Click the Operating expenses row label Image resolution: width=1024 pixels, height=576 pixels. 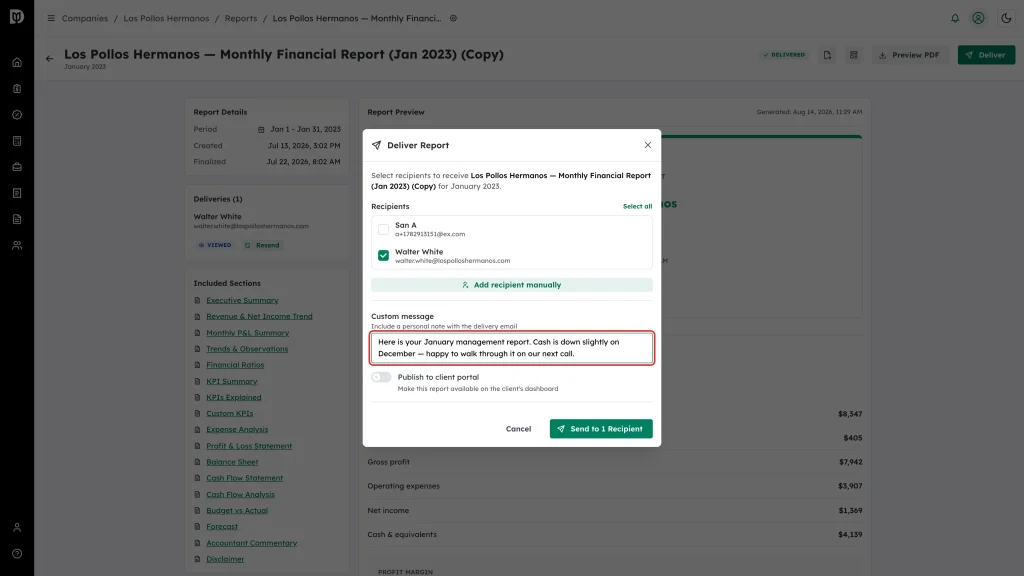(x=403, y=486)
